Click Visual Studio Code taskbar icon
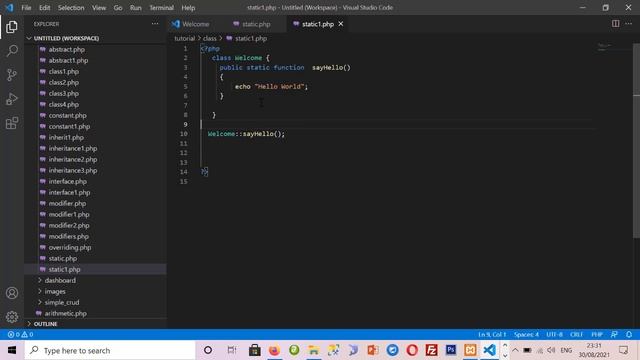640x360 pixels. (490, 350)
